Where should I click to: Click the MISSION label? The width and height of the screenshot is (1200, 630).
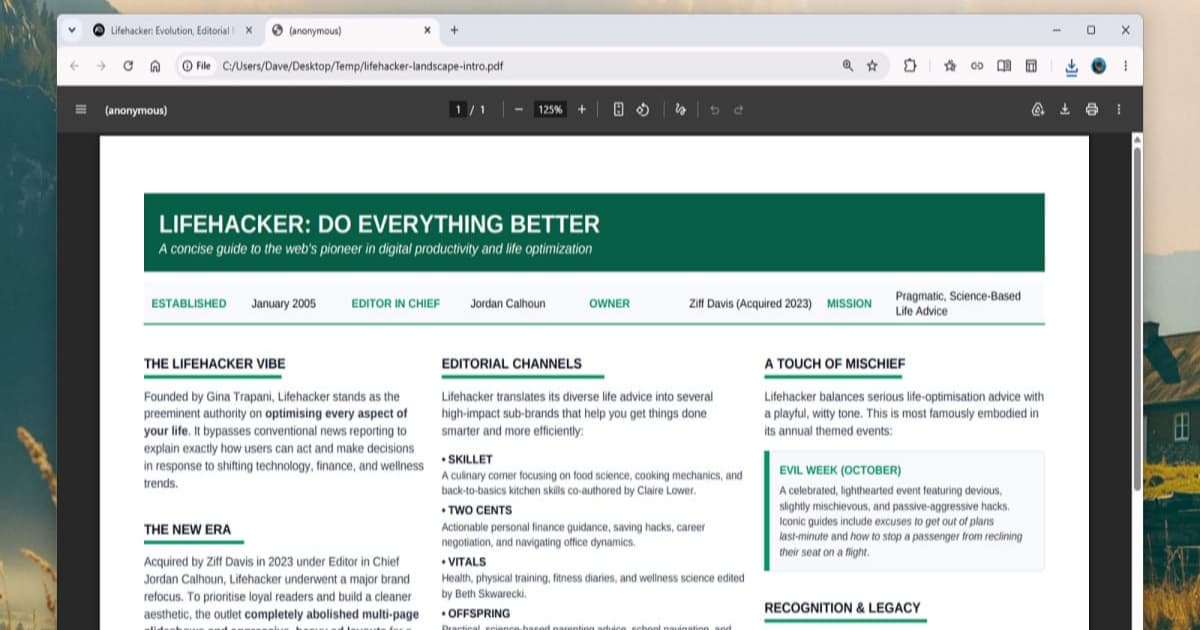(x=849, y=304)
